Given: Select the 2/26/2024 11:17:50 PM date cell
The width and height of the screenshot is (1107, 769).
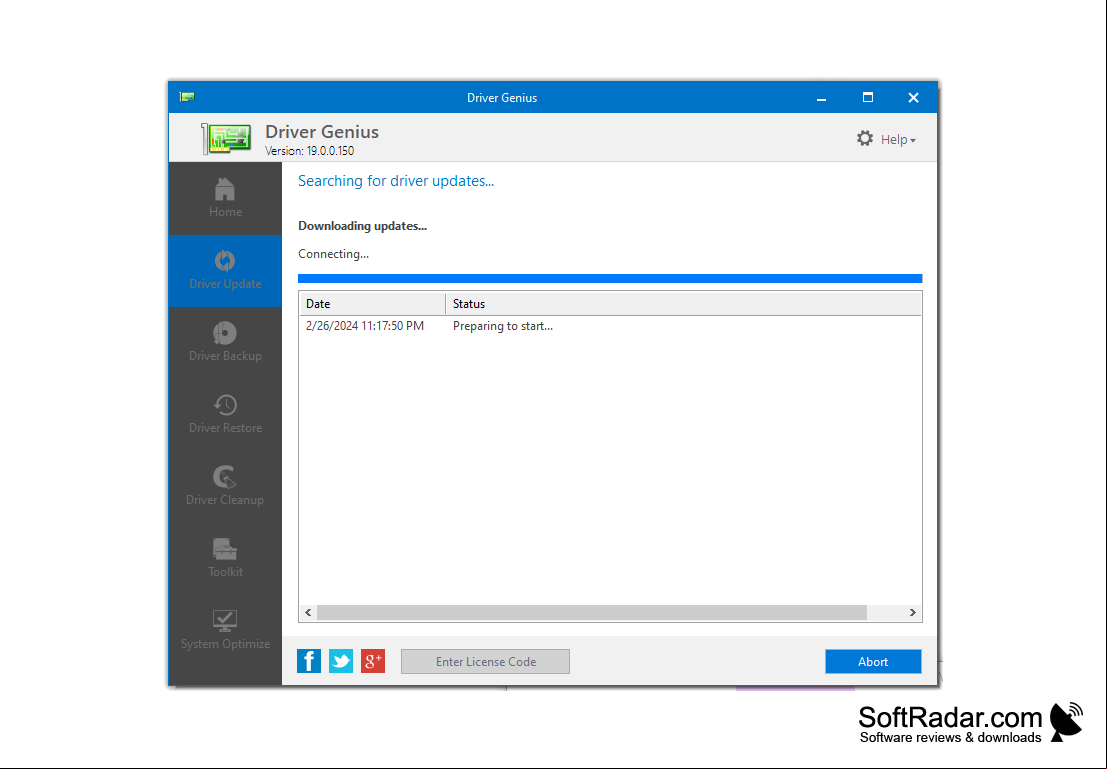Looking at the screenshot, I should point(365,326).
